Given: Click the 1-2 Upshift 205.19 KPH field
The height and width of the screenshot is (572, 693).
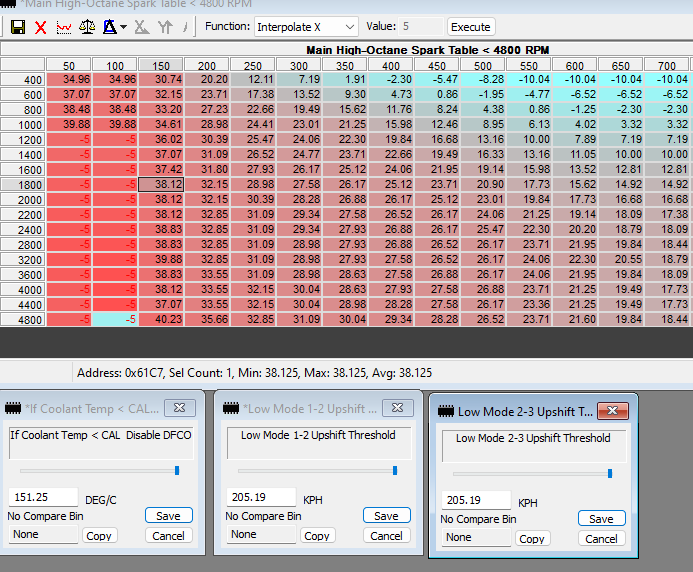Looking at the screenshot, I should (261, 497).
